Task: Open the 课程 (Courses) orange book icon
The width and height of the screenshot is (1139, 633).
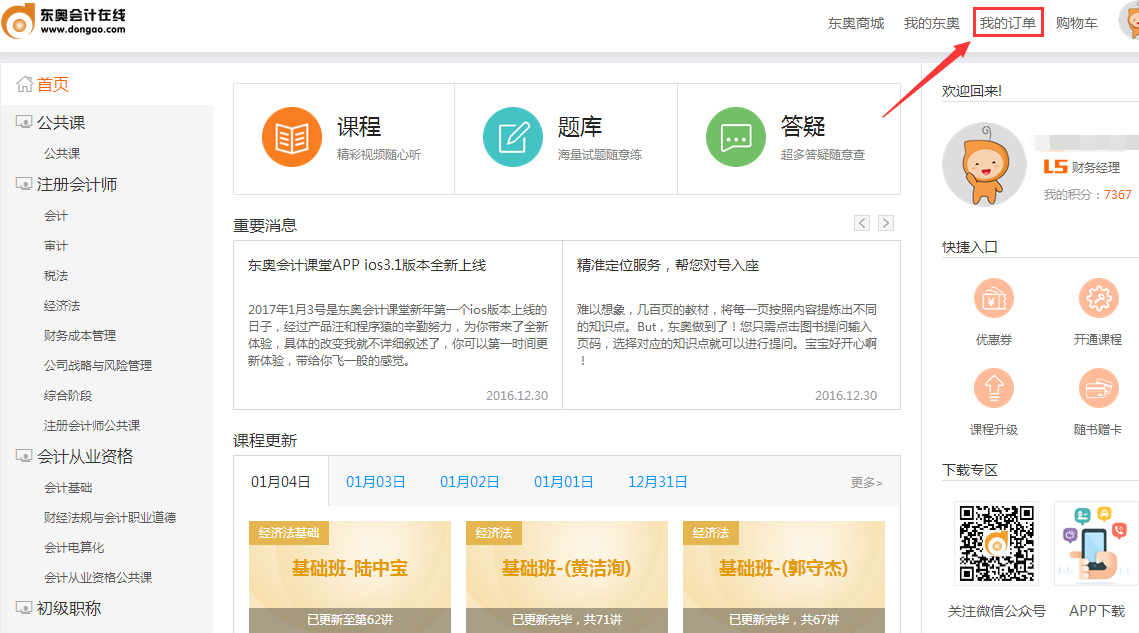Action: click(x=290, y=135)
